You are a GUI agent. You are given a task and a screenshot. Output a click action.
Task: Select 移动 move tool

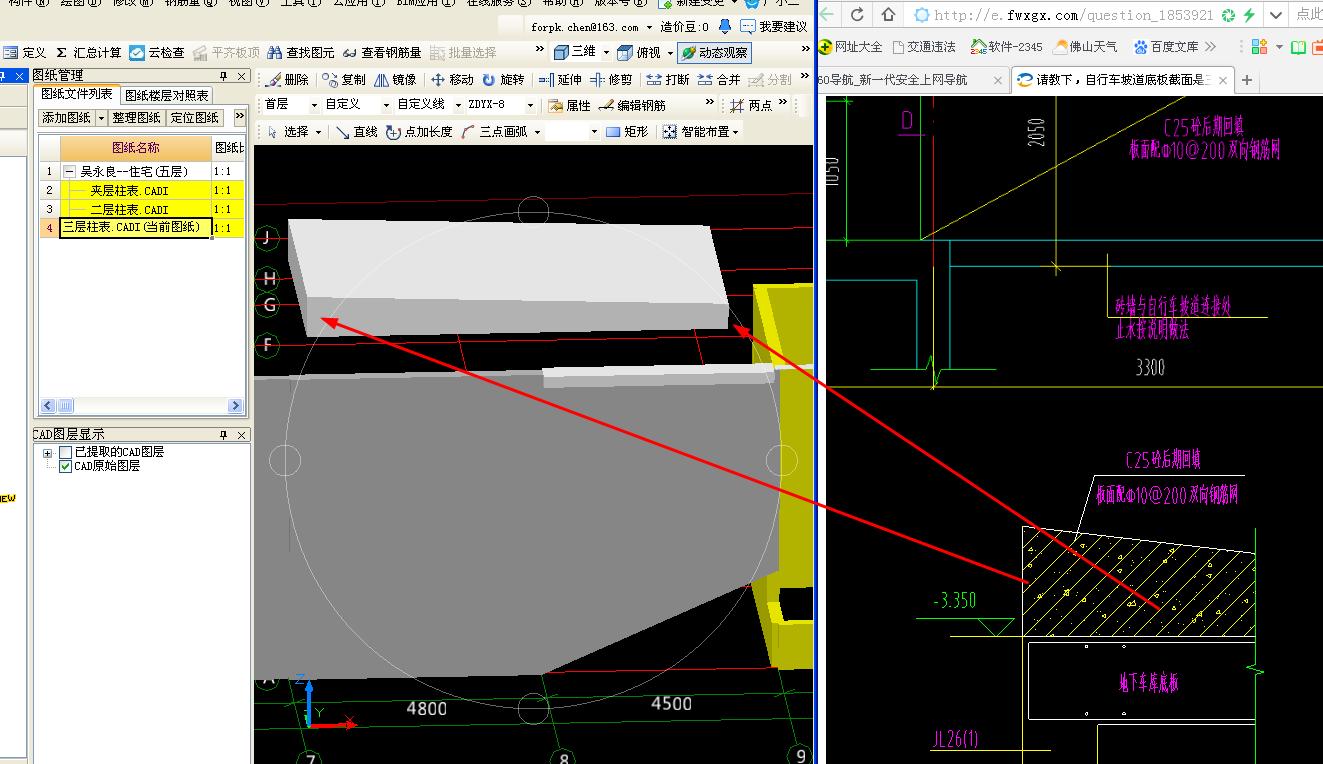point(452,80)
